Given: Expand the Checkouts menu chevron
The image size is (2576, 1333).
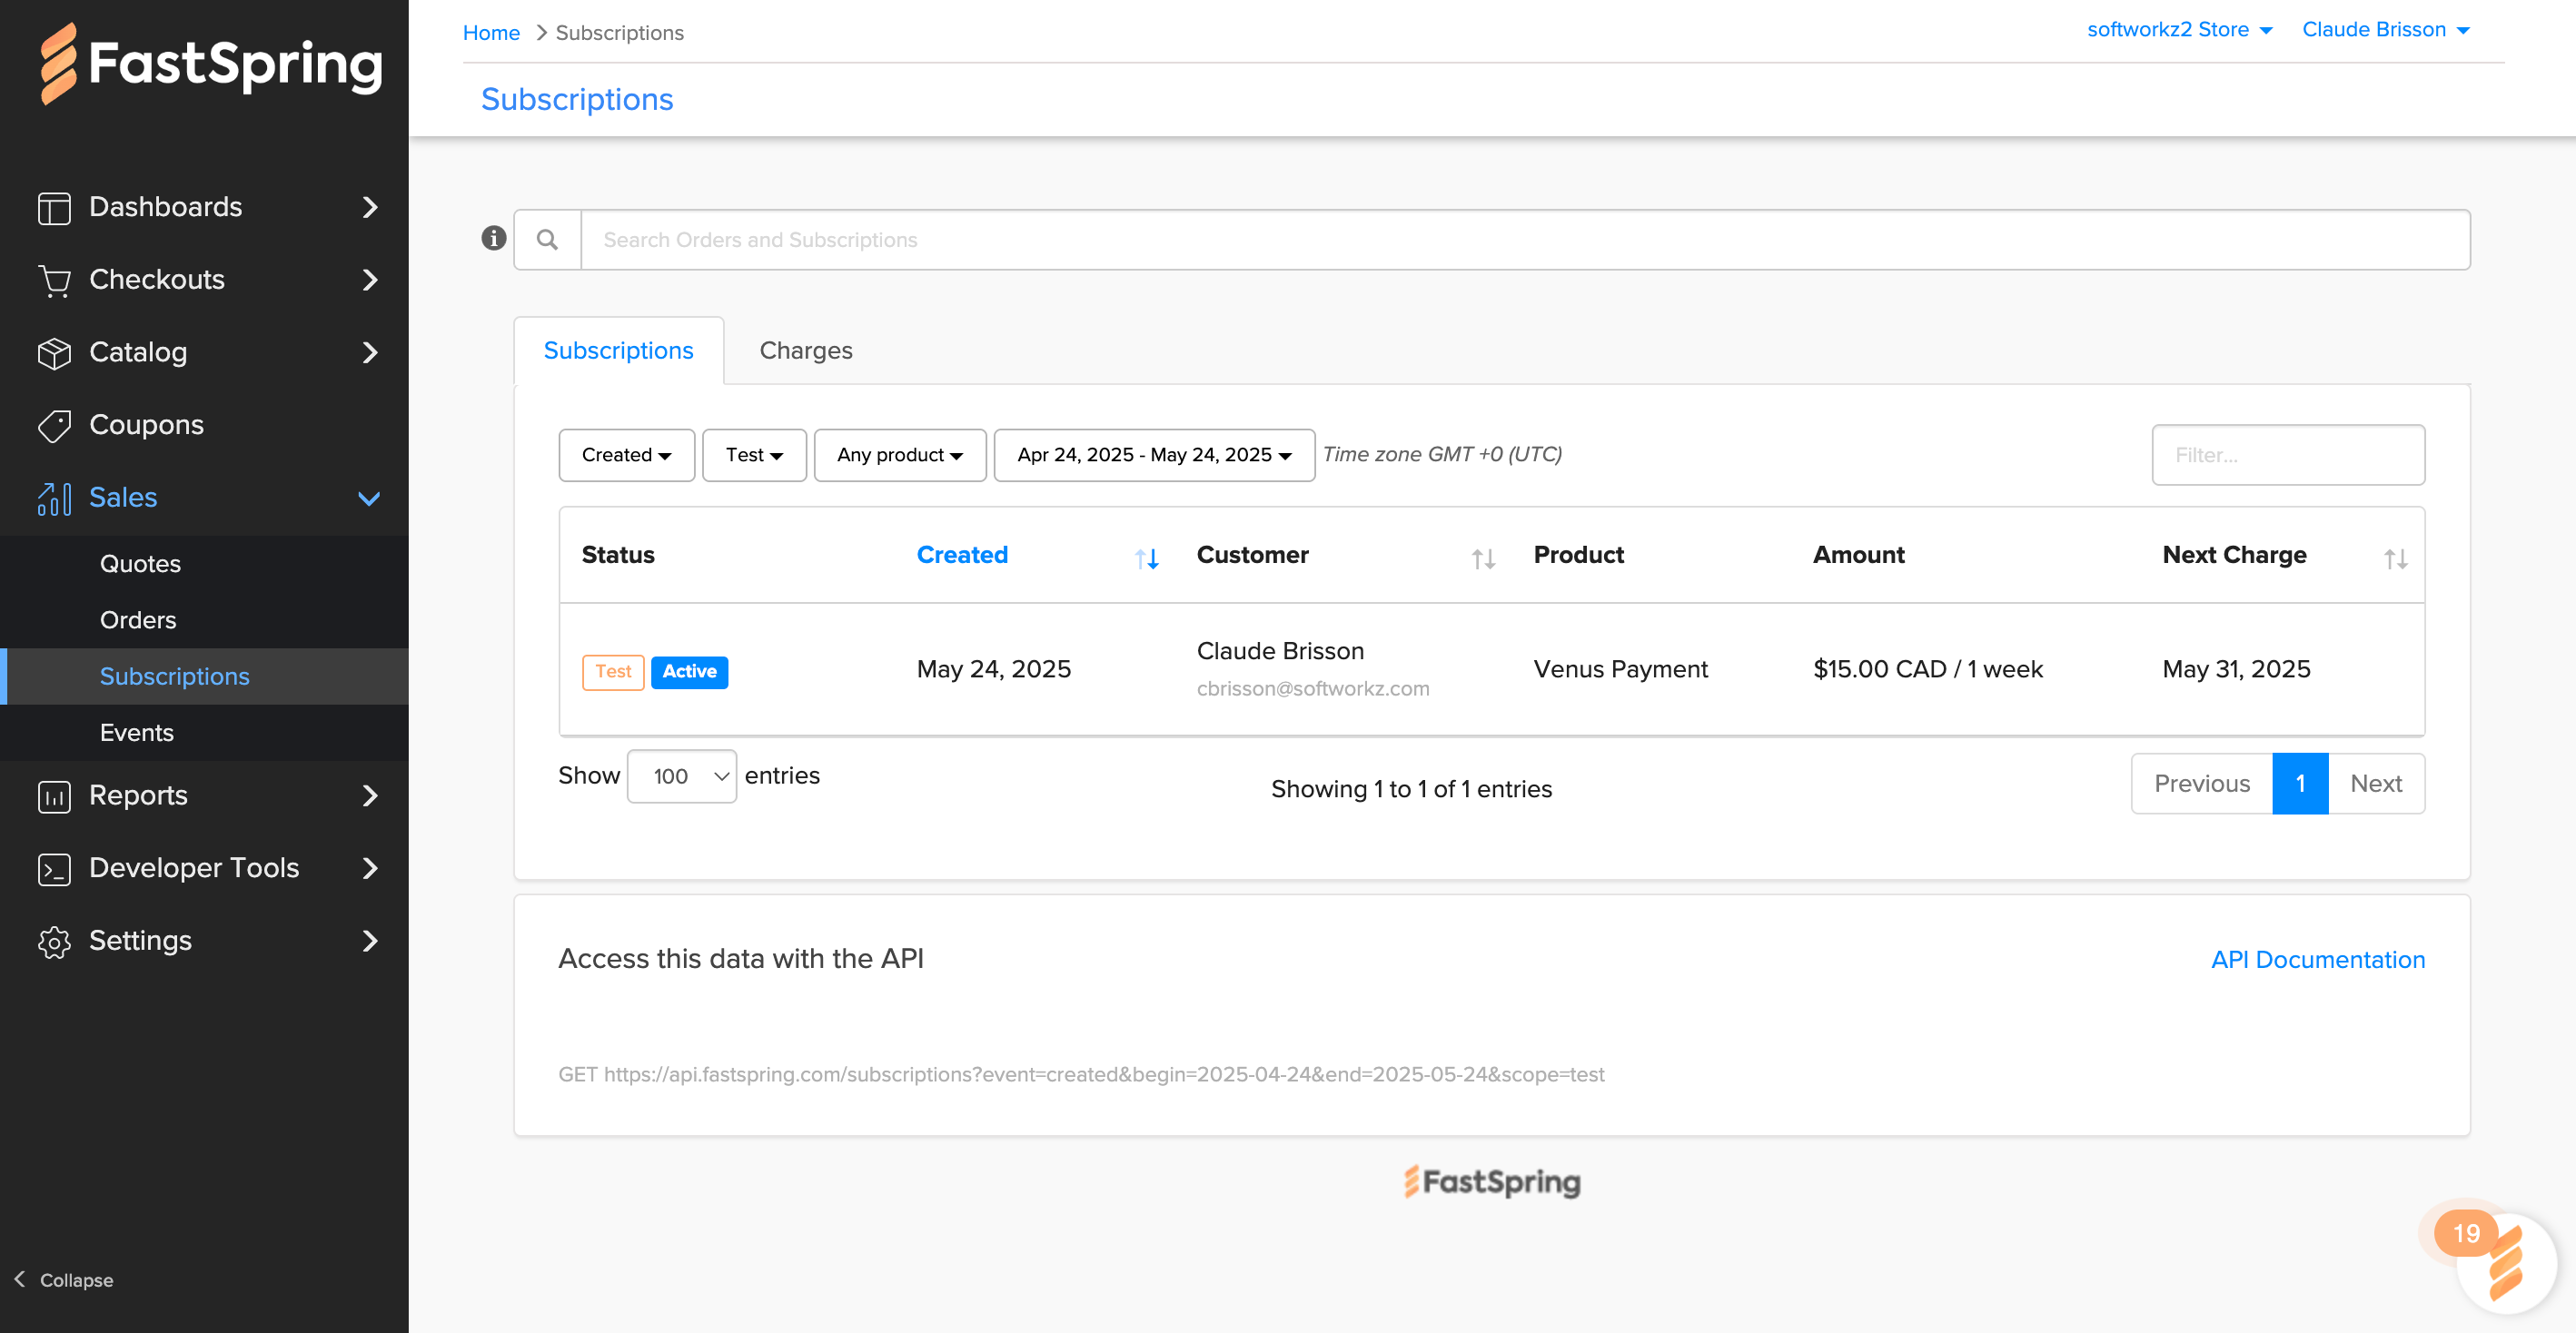Looking at the screenshot, I should (x=369, y=280).
